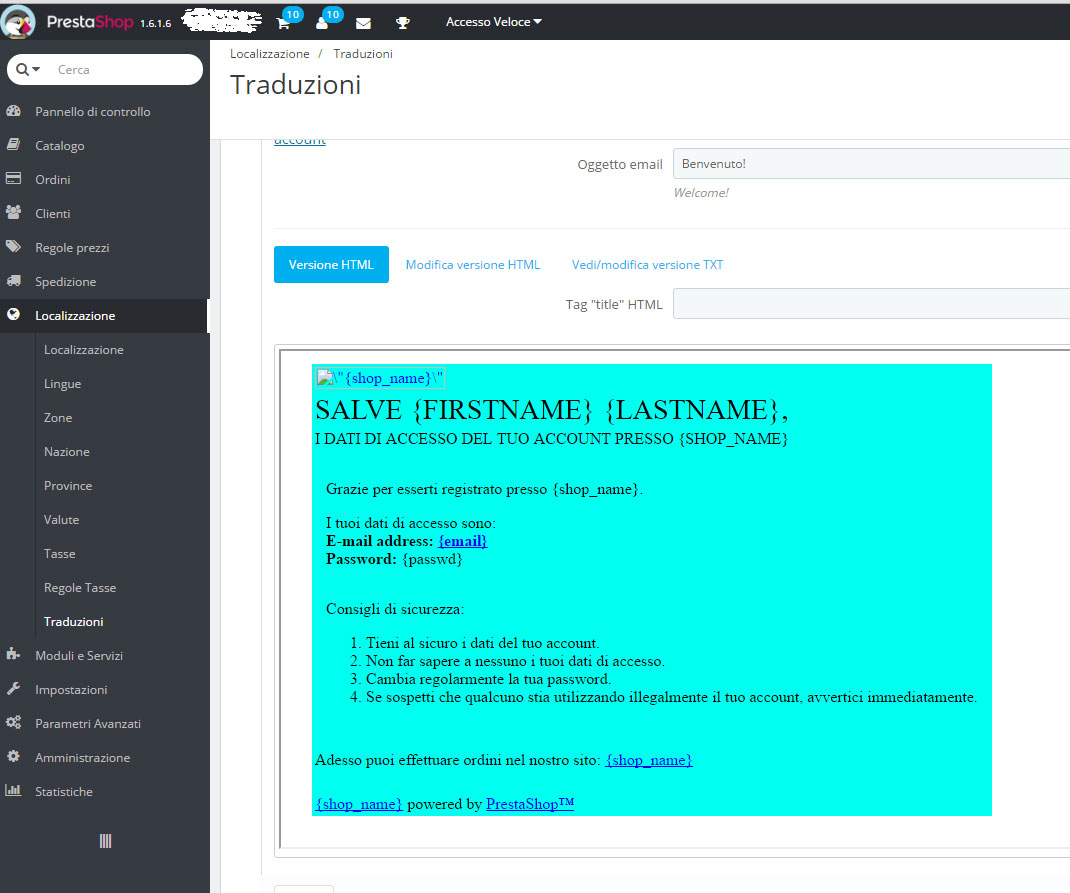Image resolution: width=1070 pixels, height=893 pixels.
Task: Click the PrestaShop logo avatar
Action: tap(18, 21)
